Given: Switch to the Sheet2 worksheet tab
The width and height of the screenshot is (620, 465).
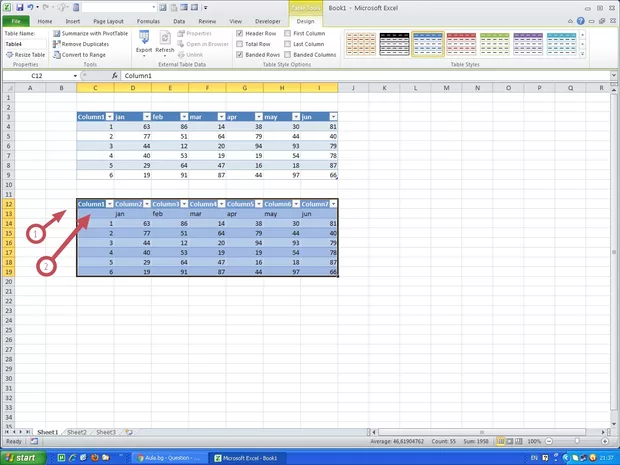Looking at the screenshot, I should (x=75, y=432).
